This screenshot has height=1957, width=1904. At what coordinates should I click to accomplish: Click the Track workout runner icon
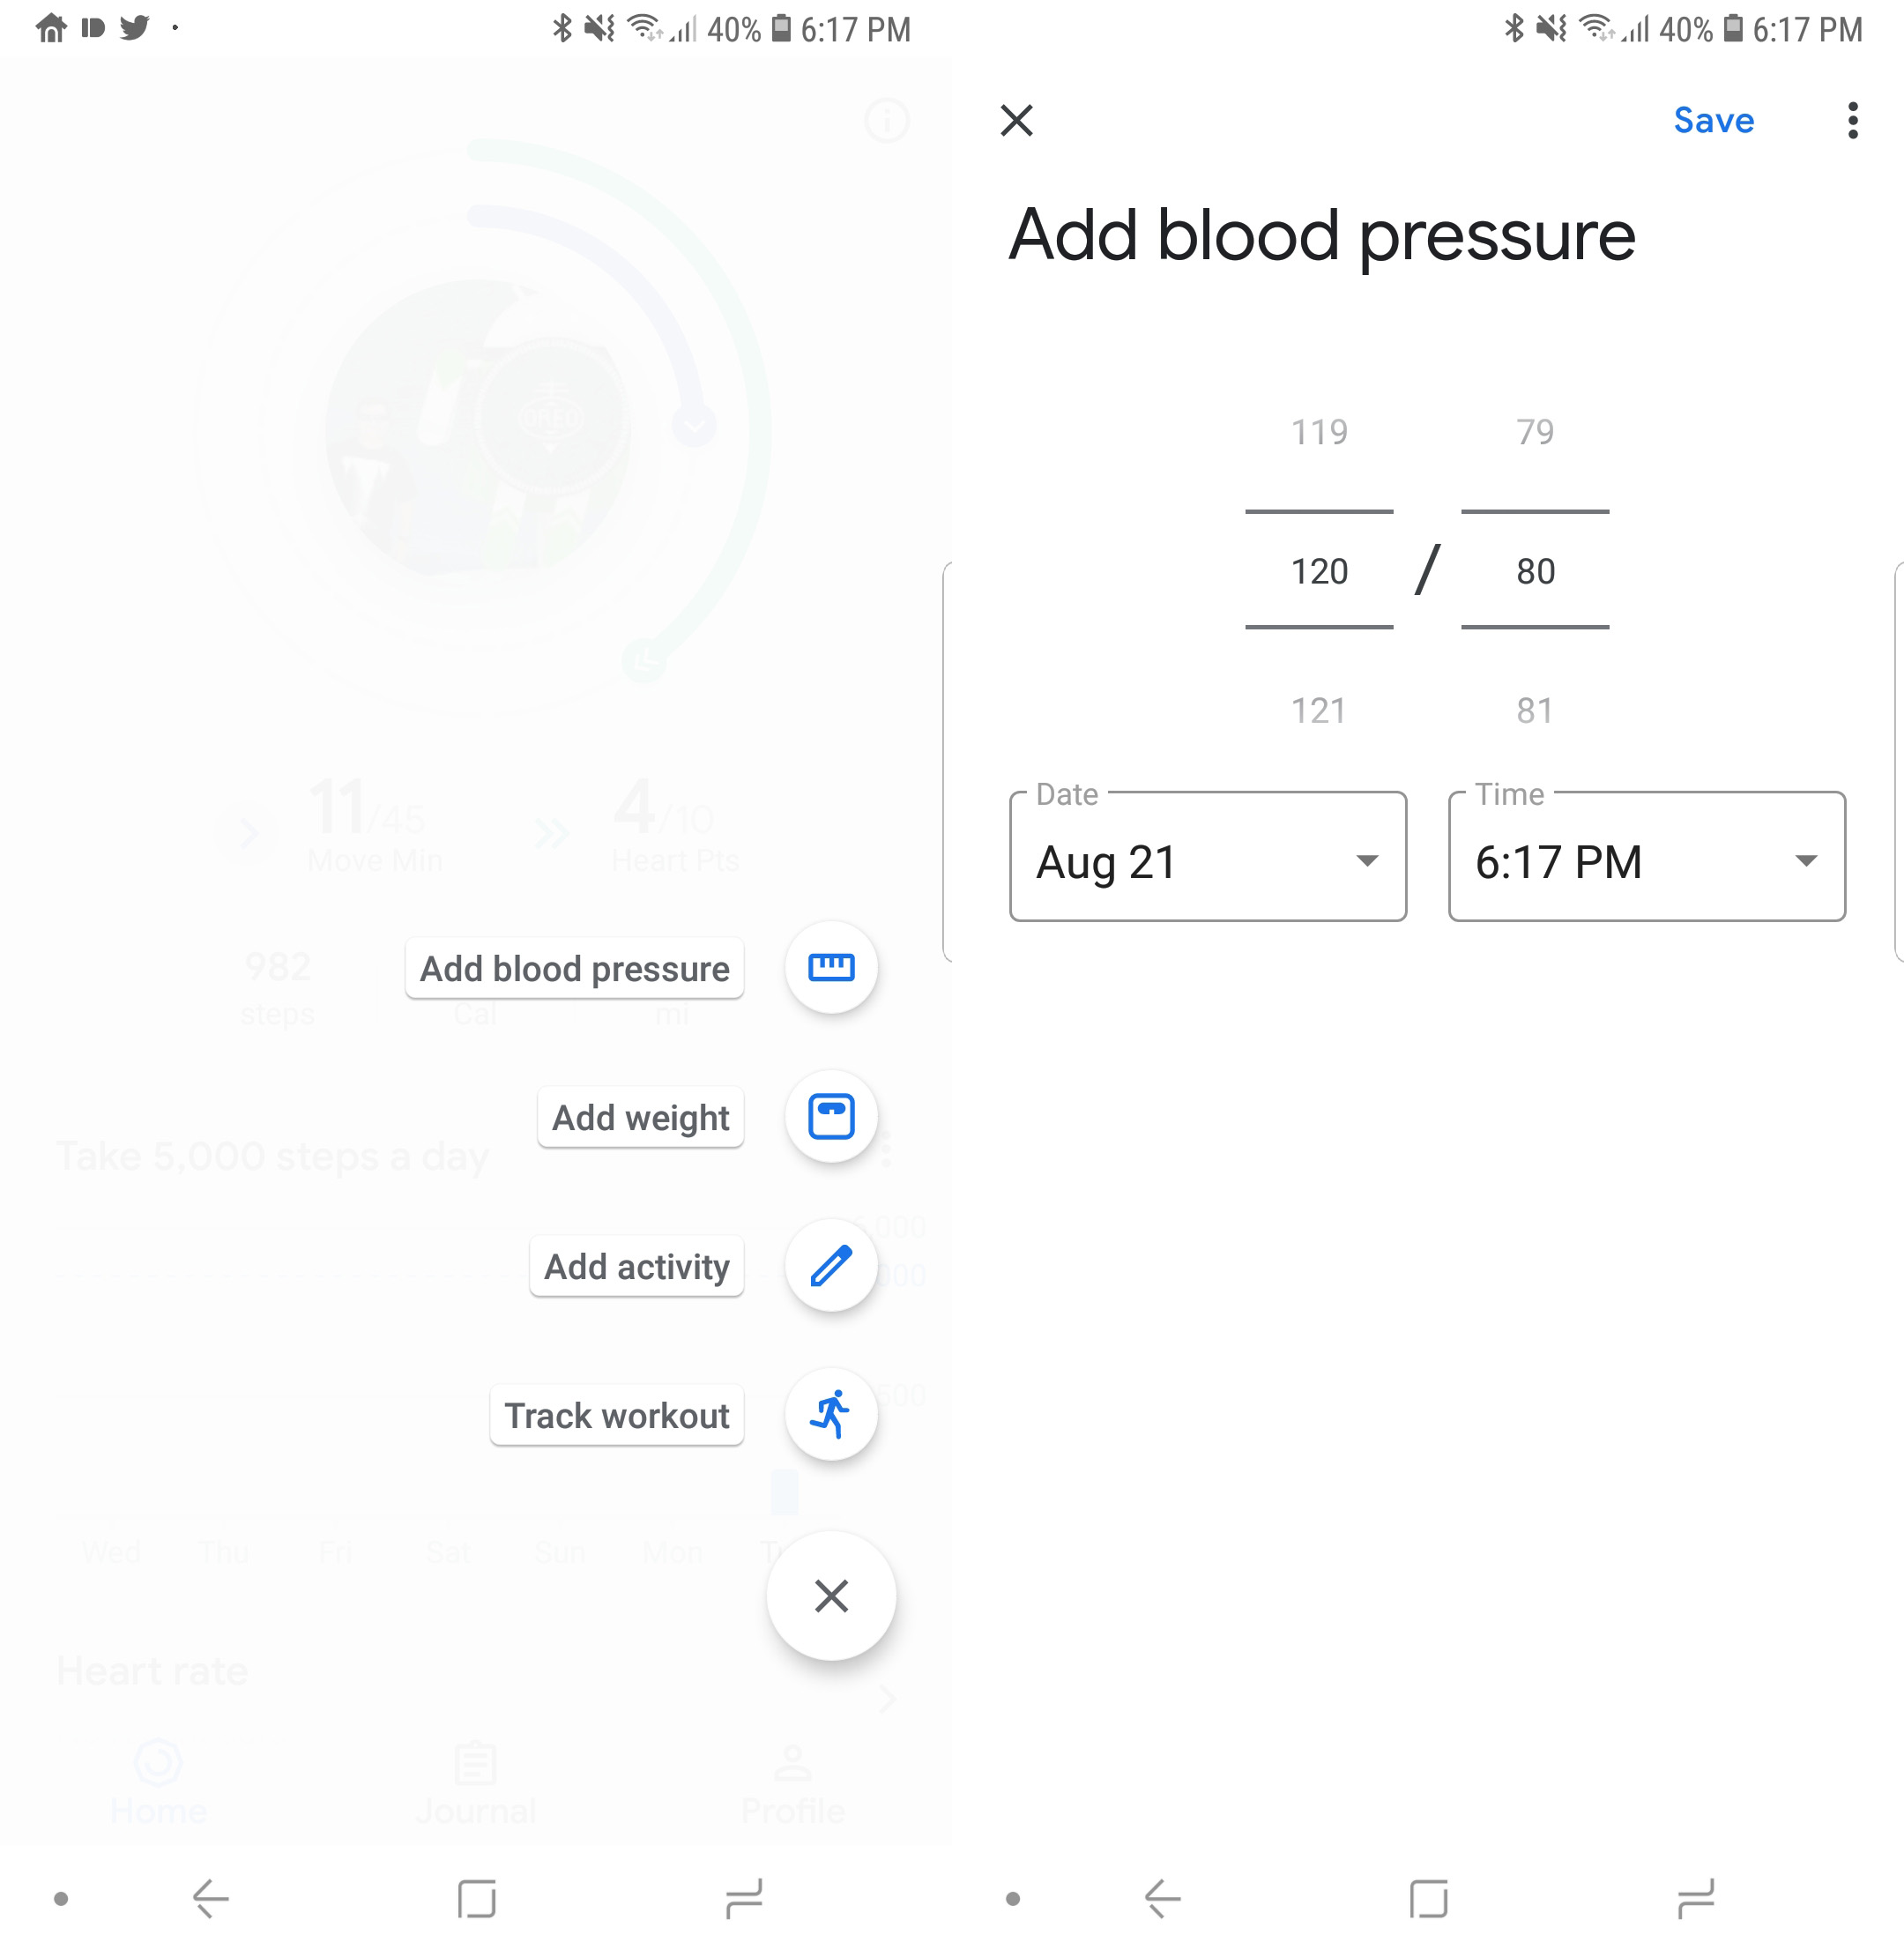[831, 1416]
